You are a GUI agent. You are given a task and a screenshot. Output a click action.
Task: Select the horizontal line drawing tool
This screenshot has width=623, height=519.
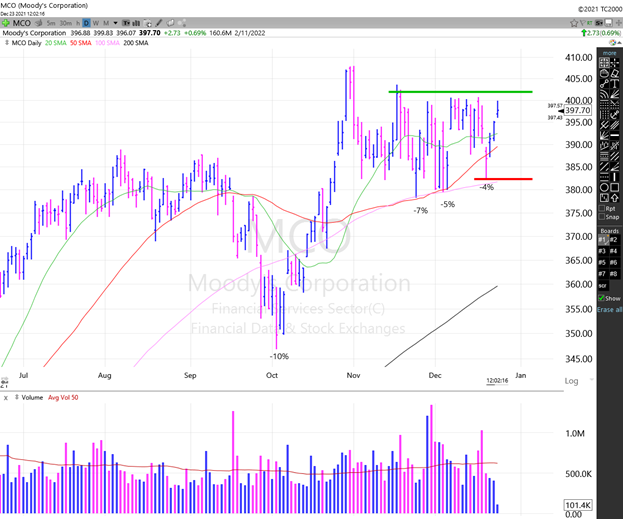(x=615, y=135)
